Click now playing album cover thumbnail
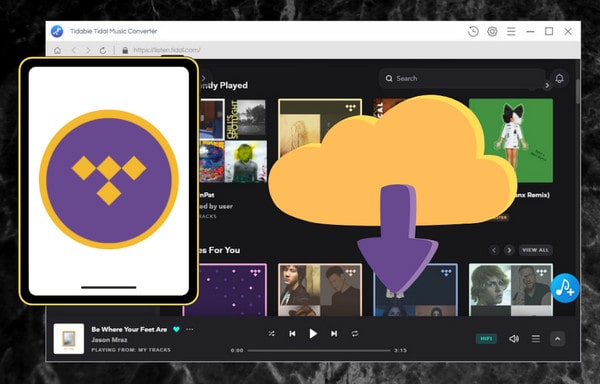This screenshot has width=600, height=384. pyautogui.click(x=69, y=339)
